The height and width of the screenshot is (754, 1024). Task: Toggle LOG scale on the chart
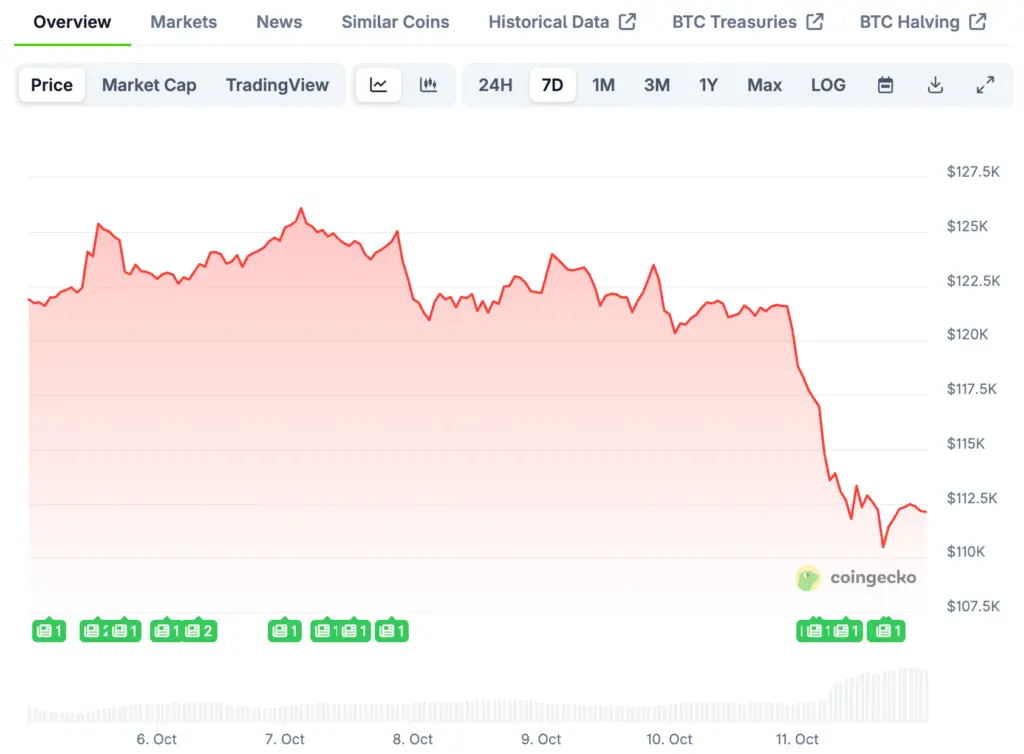point(828,85)
